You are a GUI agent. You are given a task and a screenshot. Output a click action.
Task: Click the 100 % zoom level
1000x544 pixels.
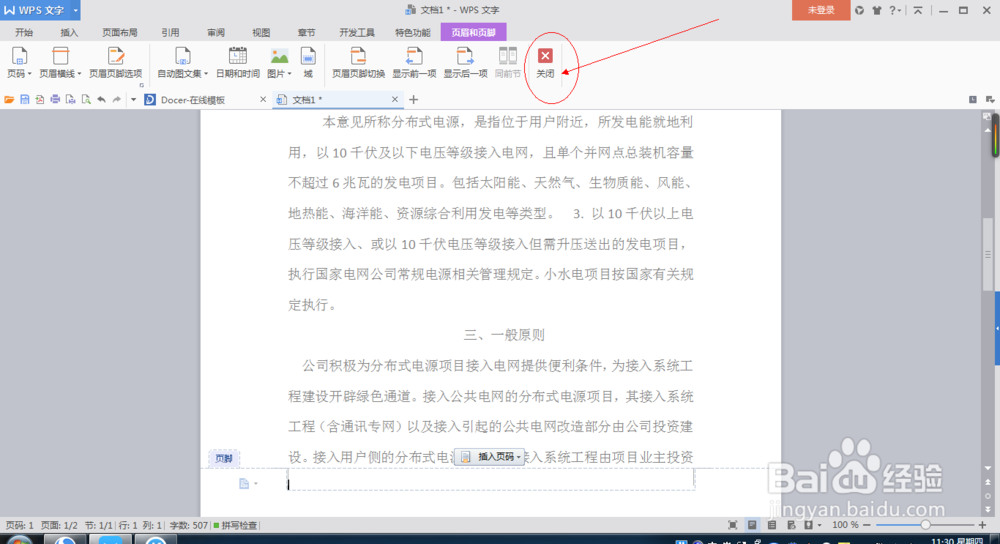pos(845,525)
